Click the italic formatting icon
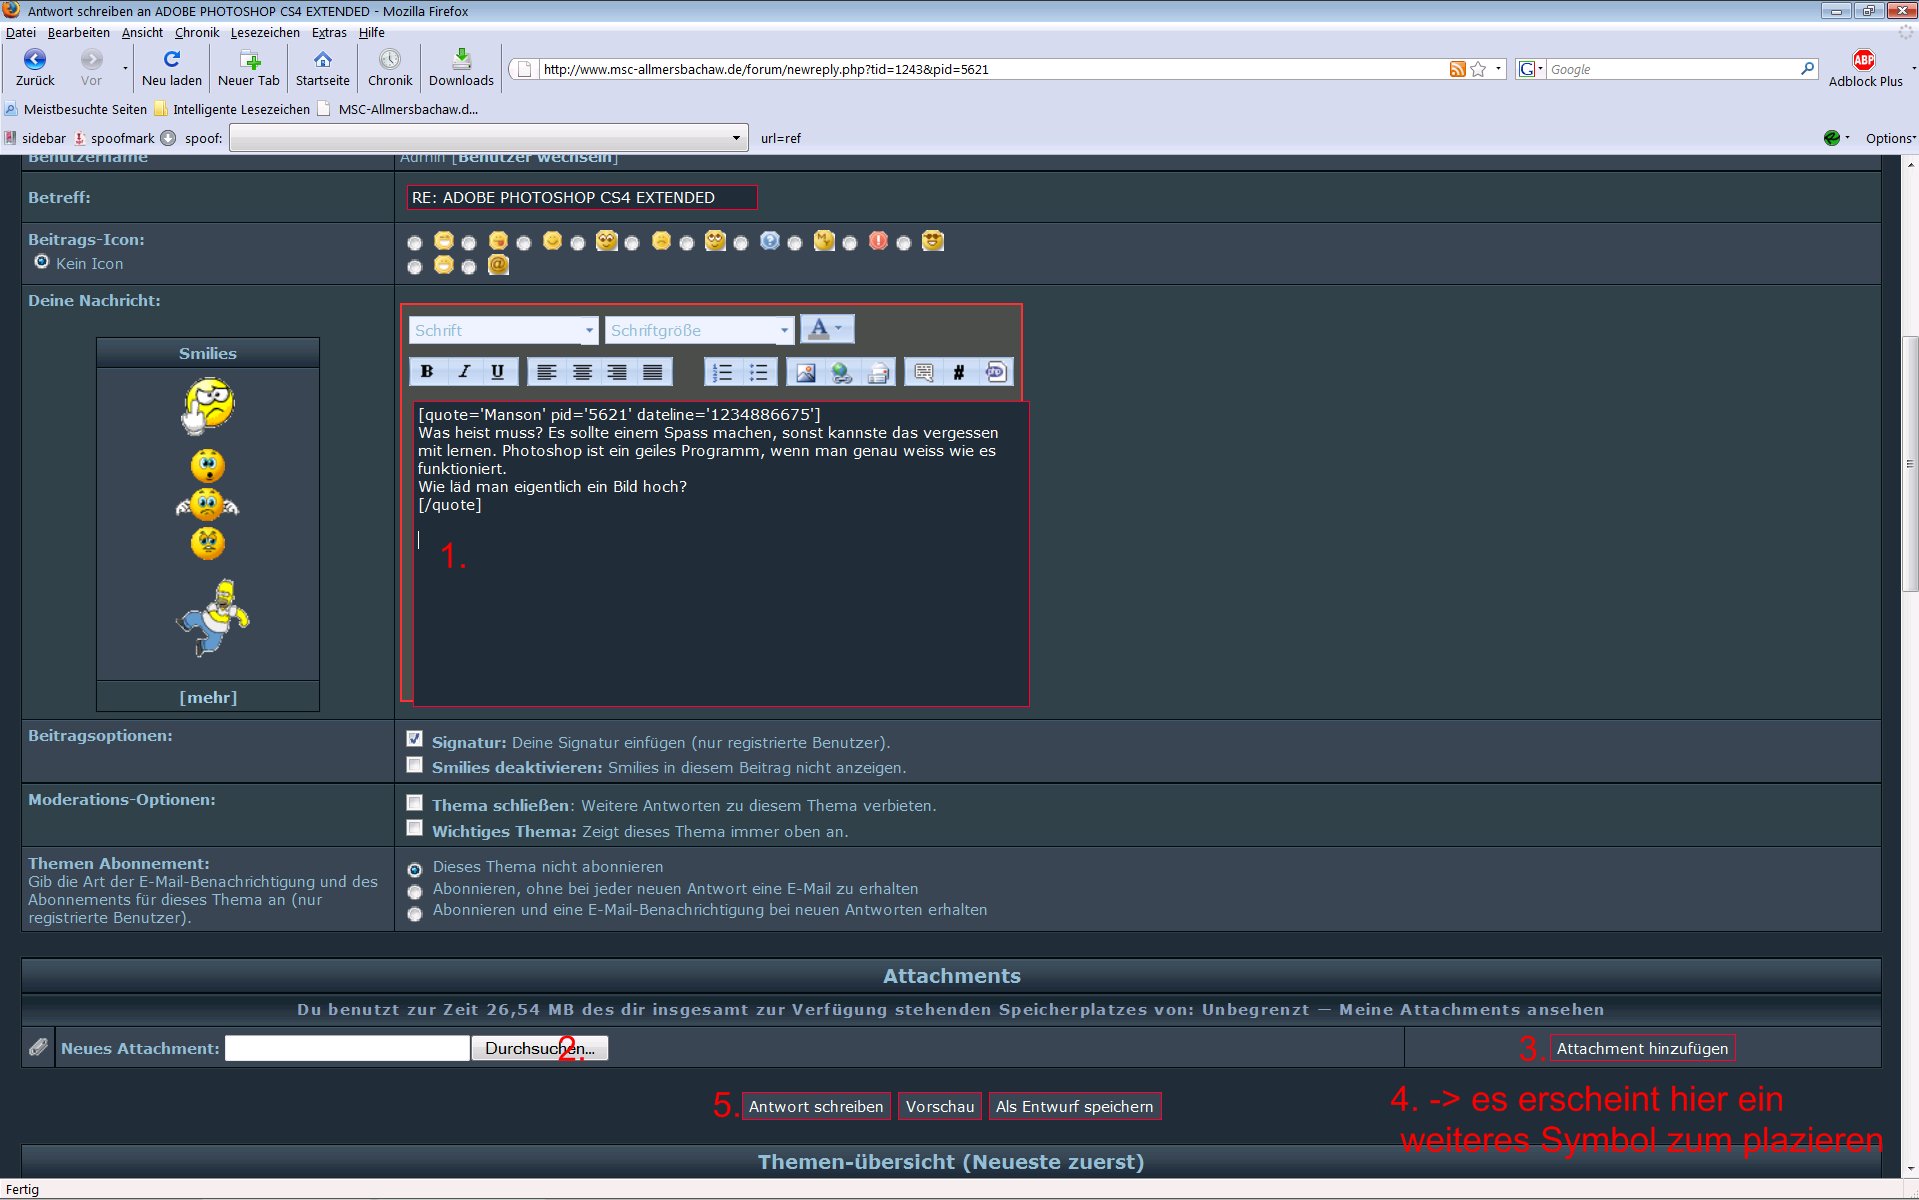This screenshot has height=1200, width=1919. 463,372
